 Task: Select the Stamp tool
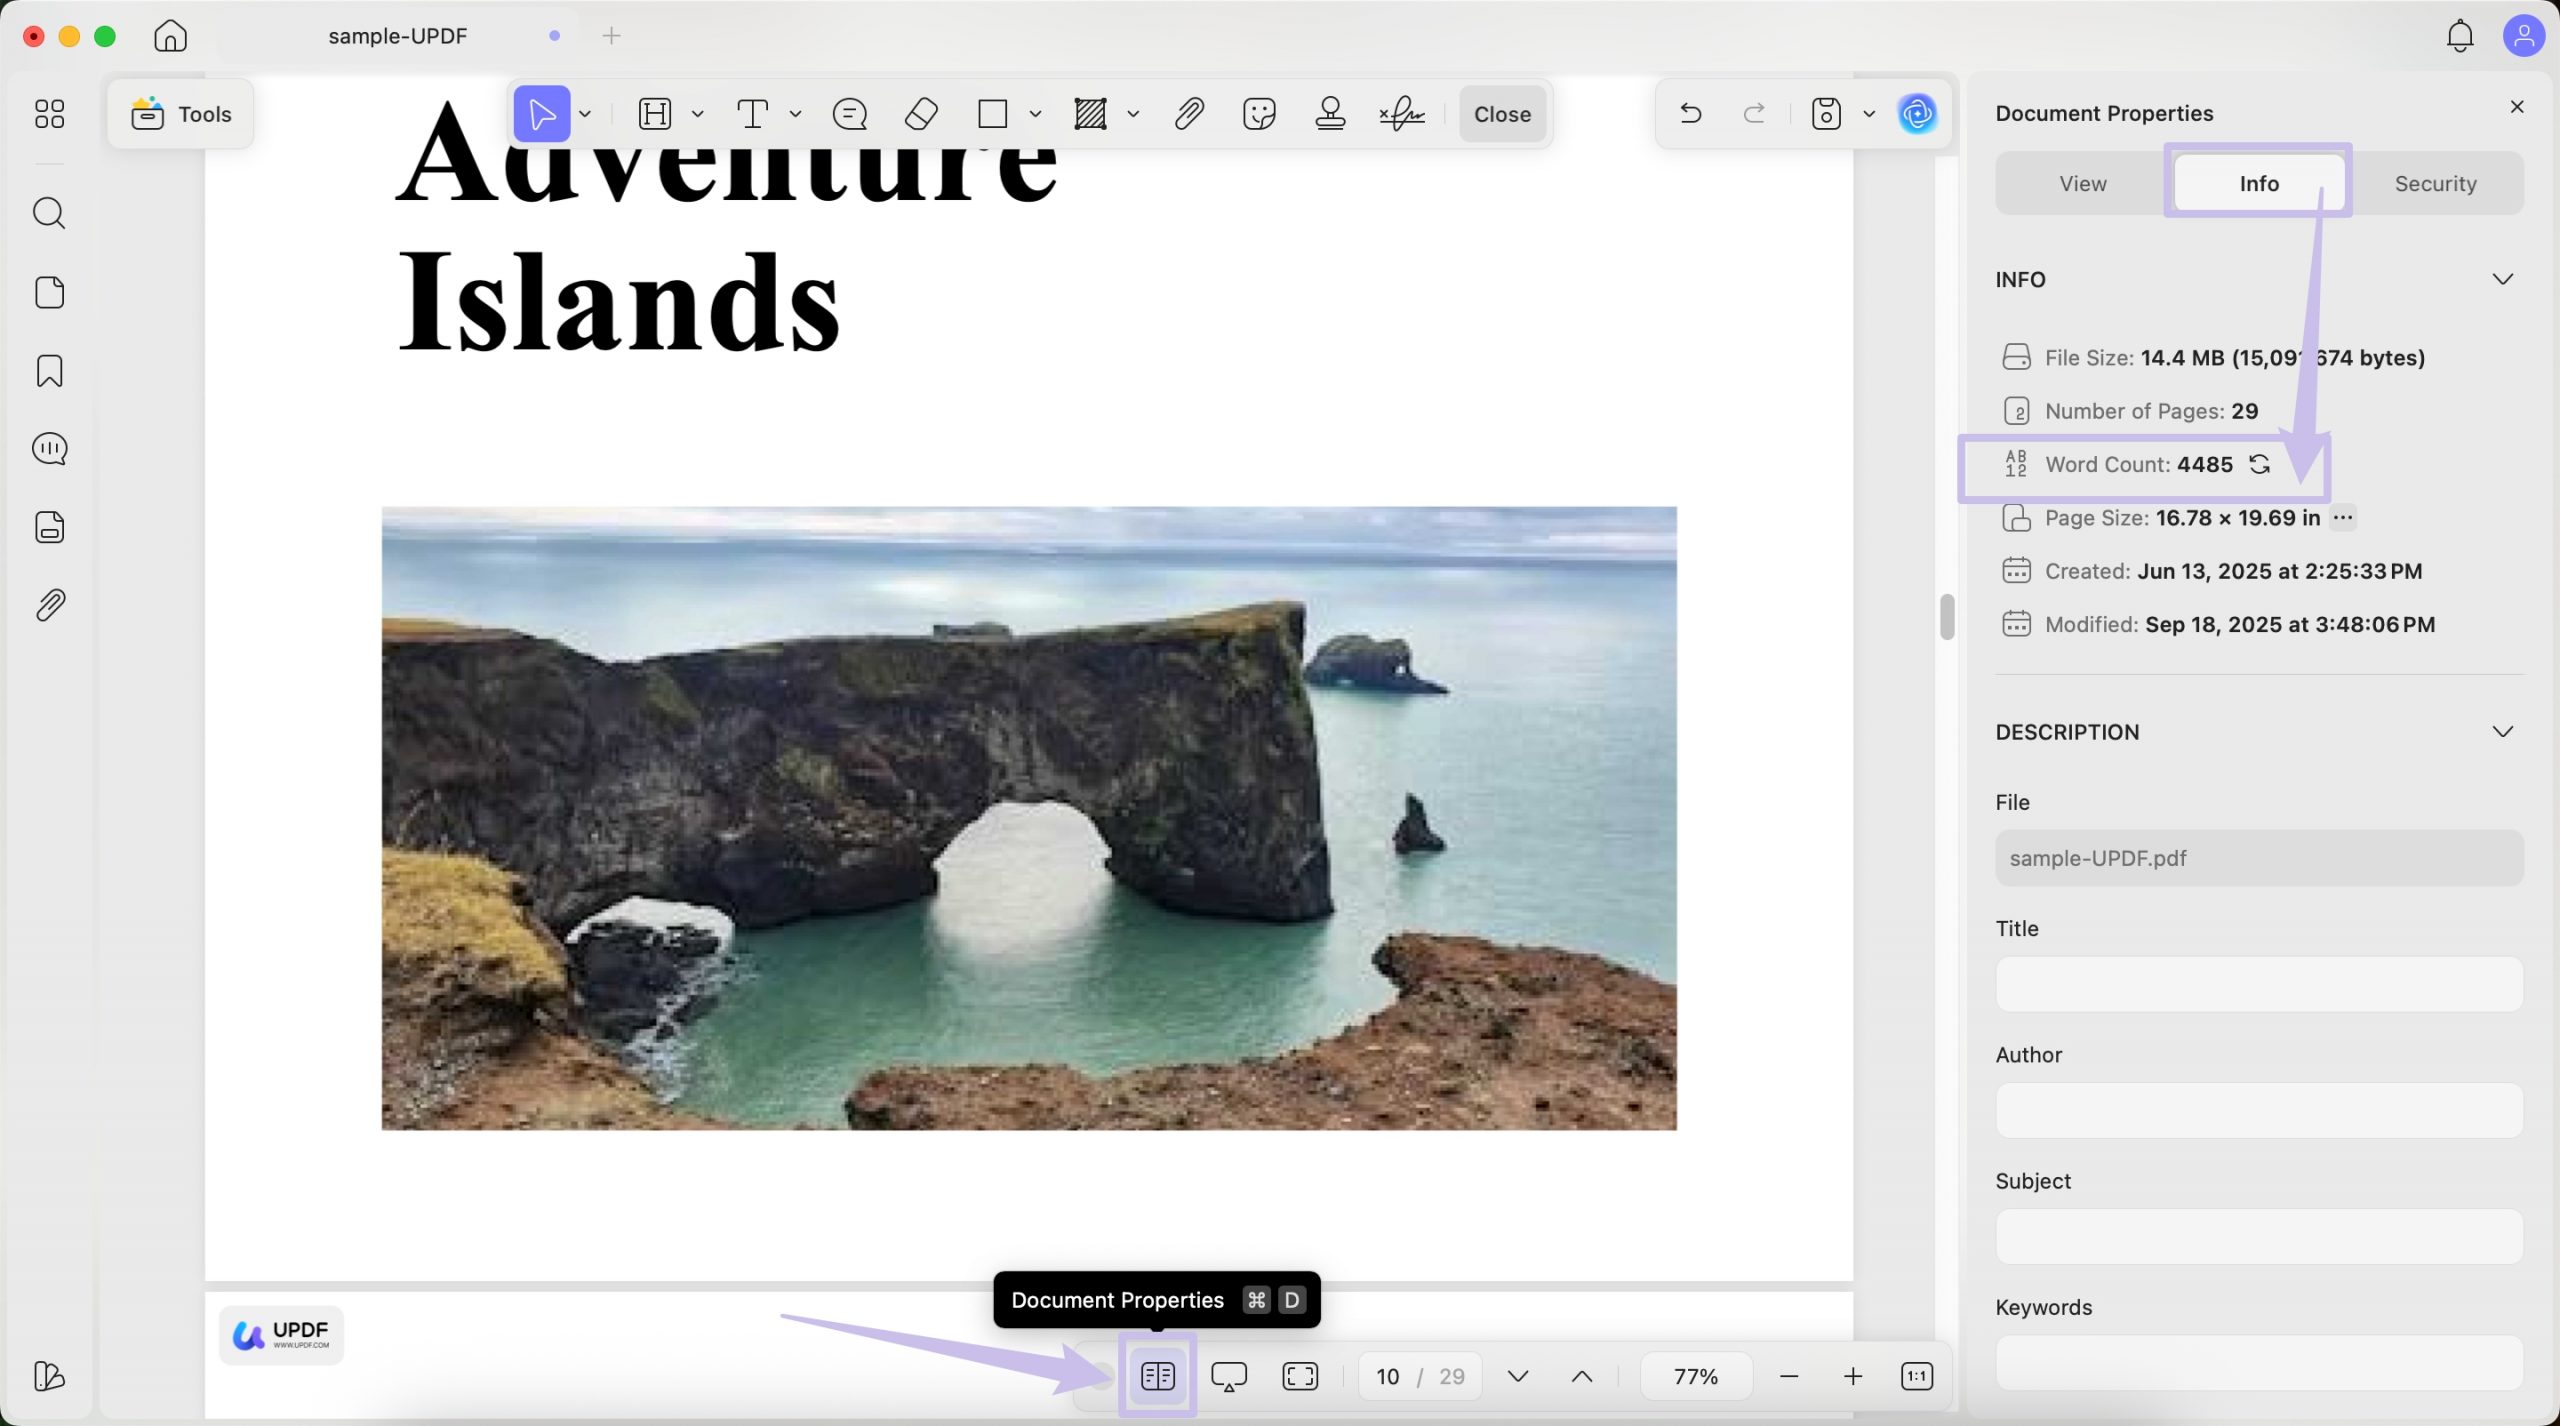(x=1330, y=113)
